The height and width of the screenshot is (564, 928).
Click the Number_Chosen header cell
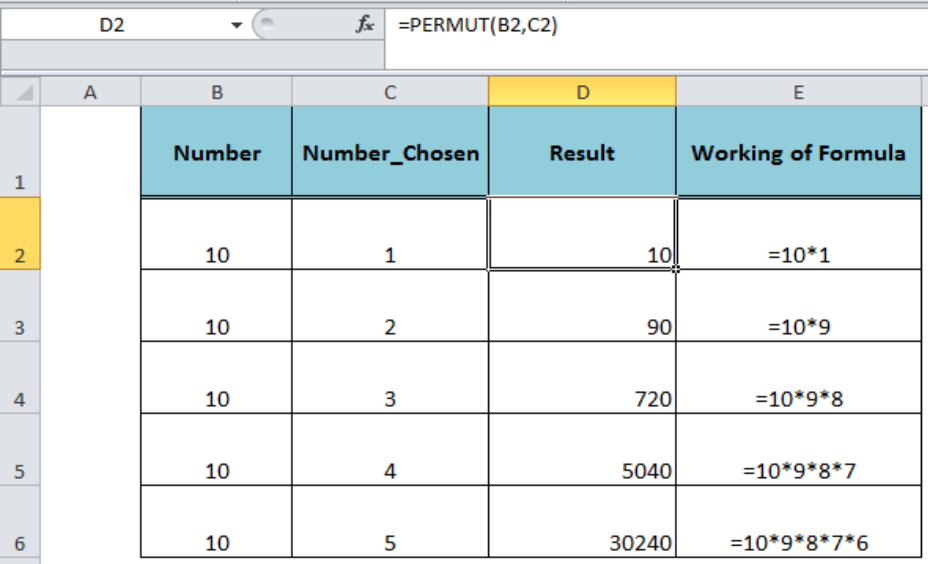[x=390, y=152]
